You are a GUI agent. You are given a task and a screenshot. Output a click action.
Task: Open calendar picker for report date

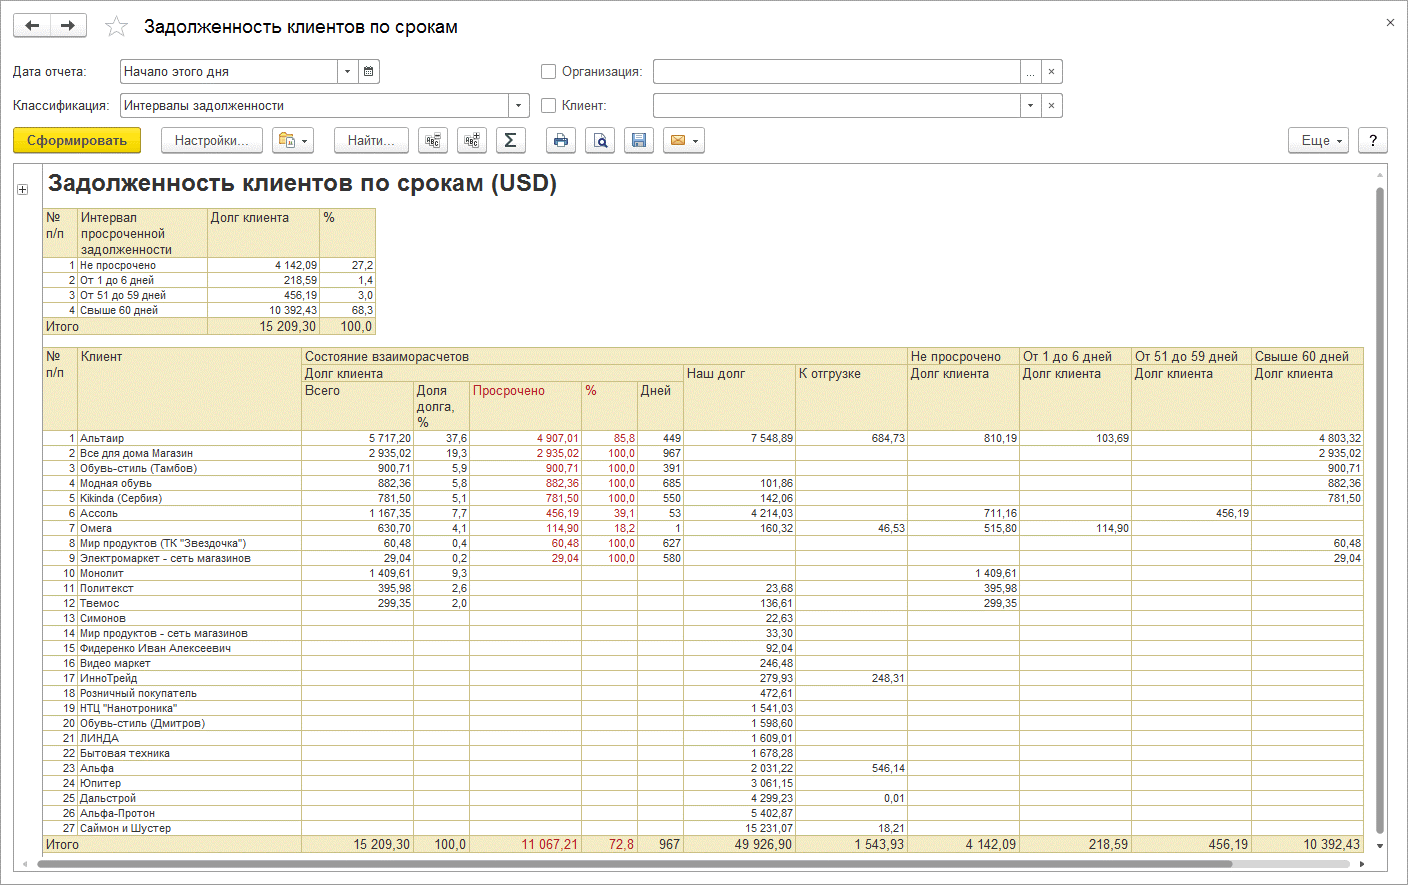pyautogui.click(x=369, y=72)
